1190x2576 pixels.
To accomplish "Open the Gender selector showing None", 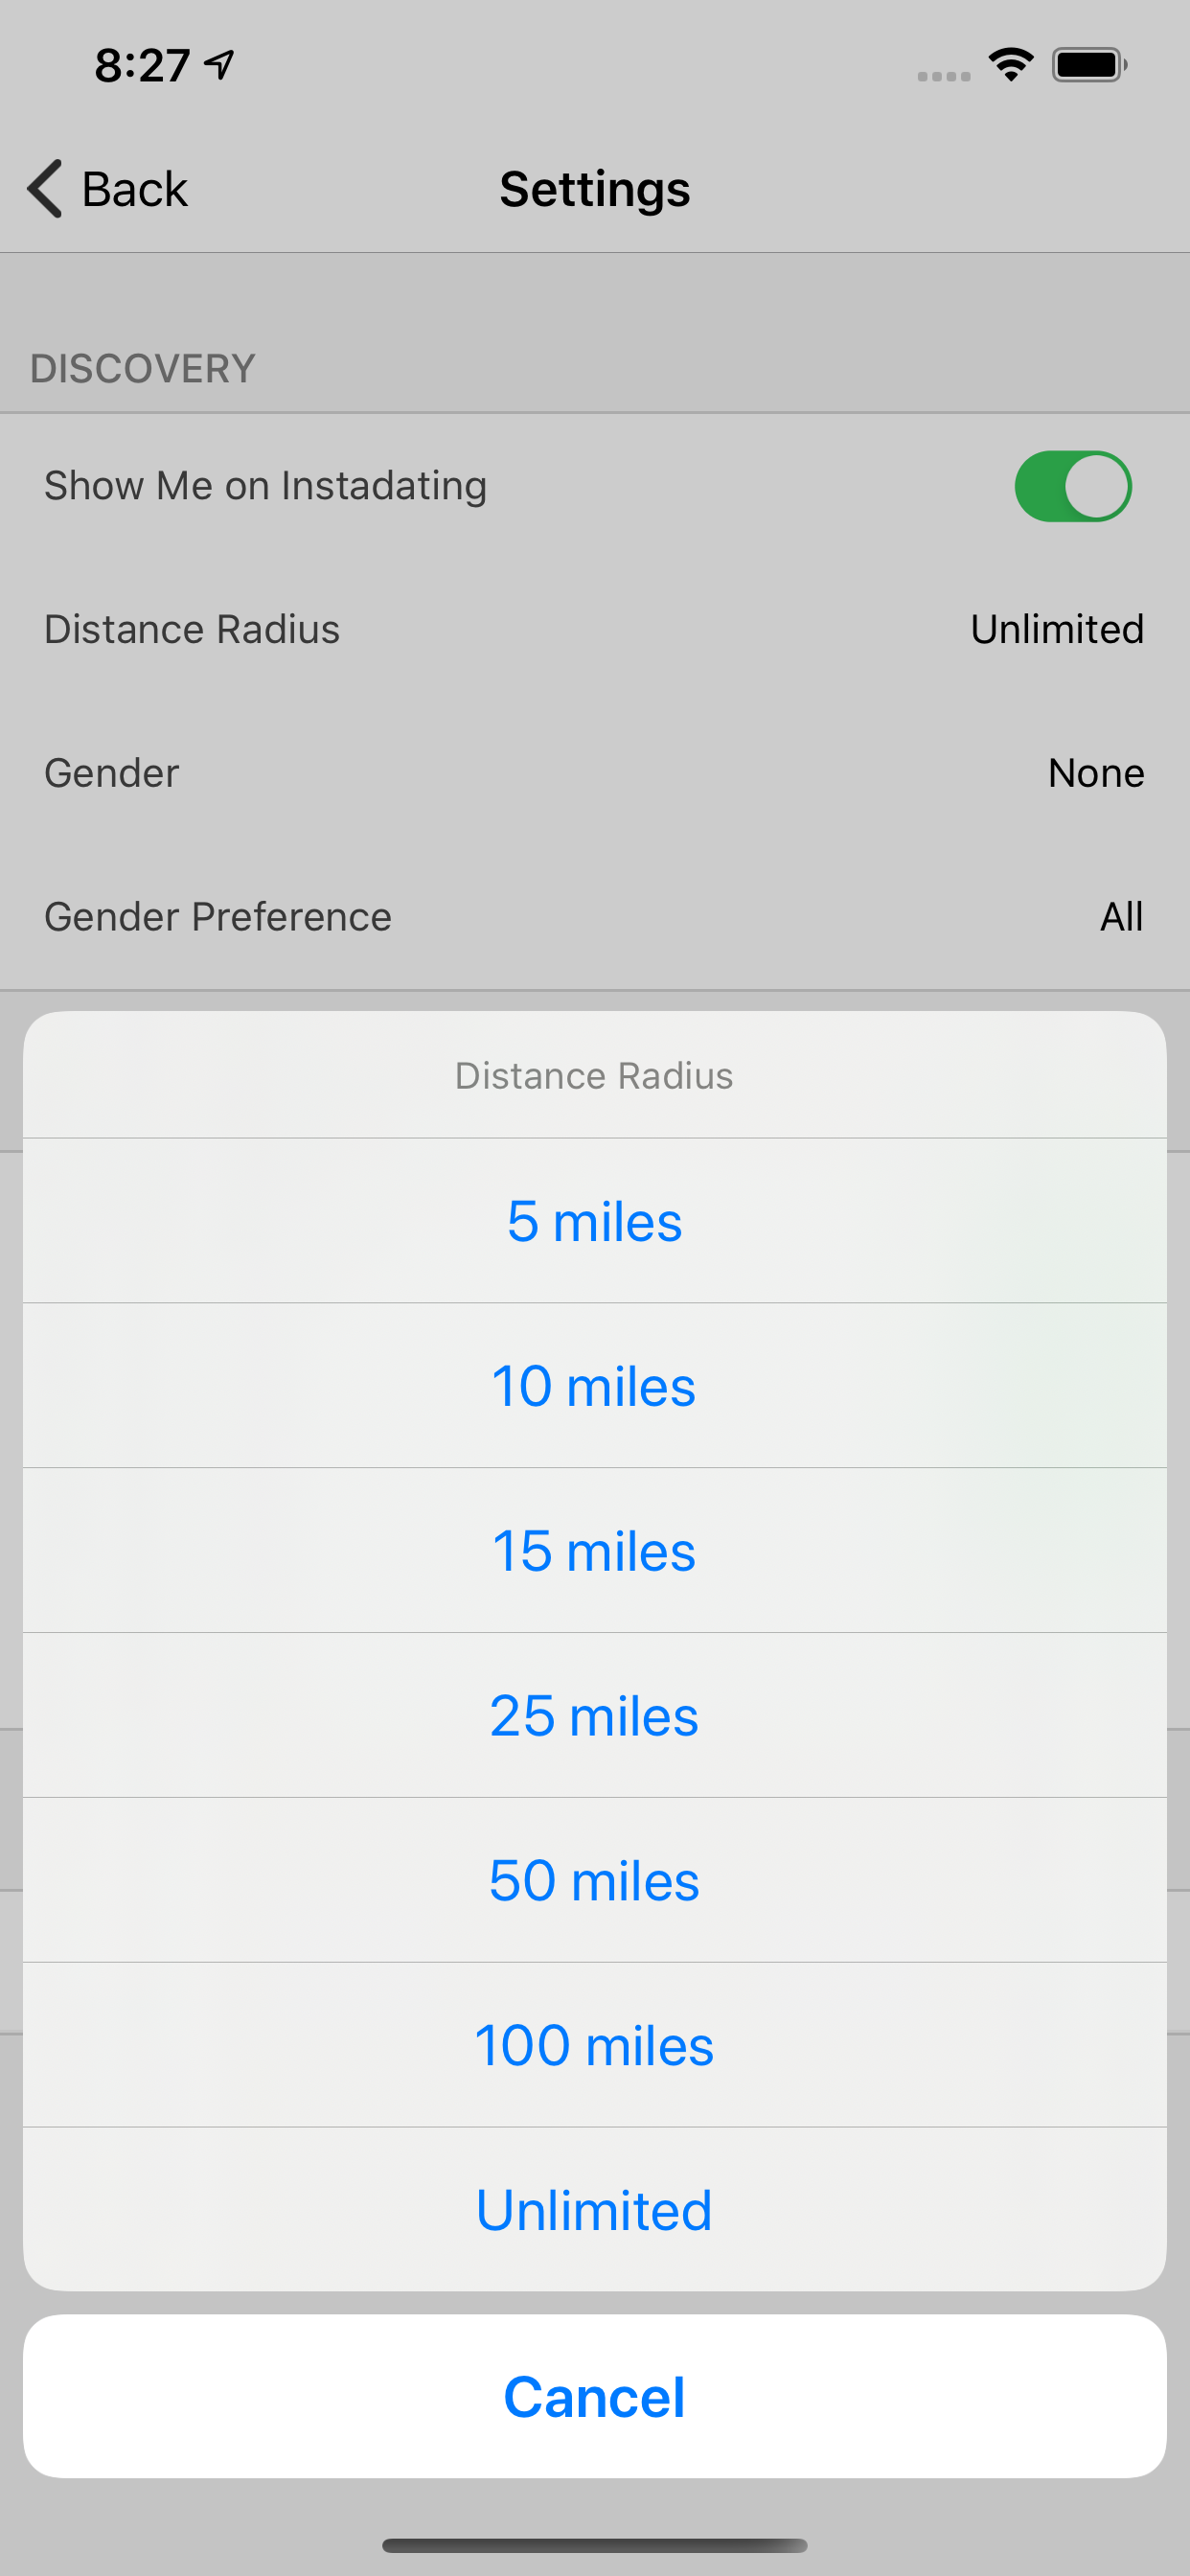I will click(x=595, y=773).
